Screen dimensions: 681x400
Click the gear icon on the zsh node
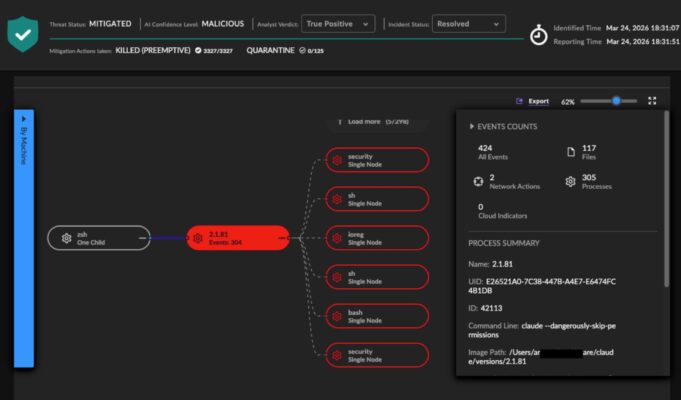tap(66, 238)
